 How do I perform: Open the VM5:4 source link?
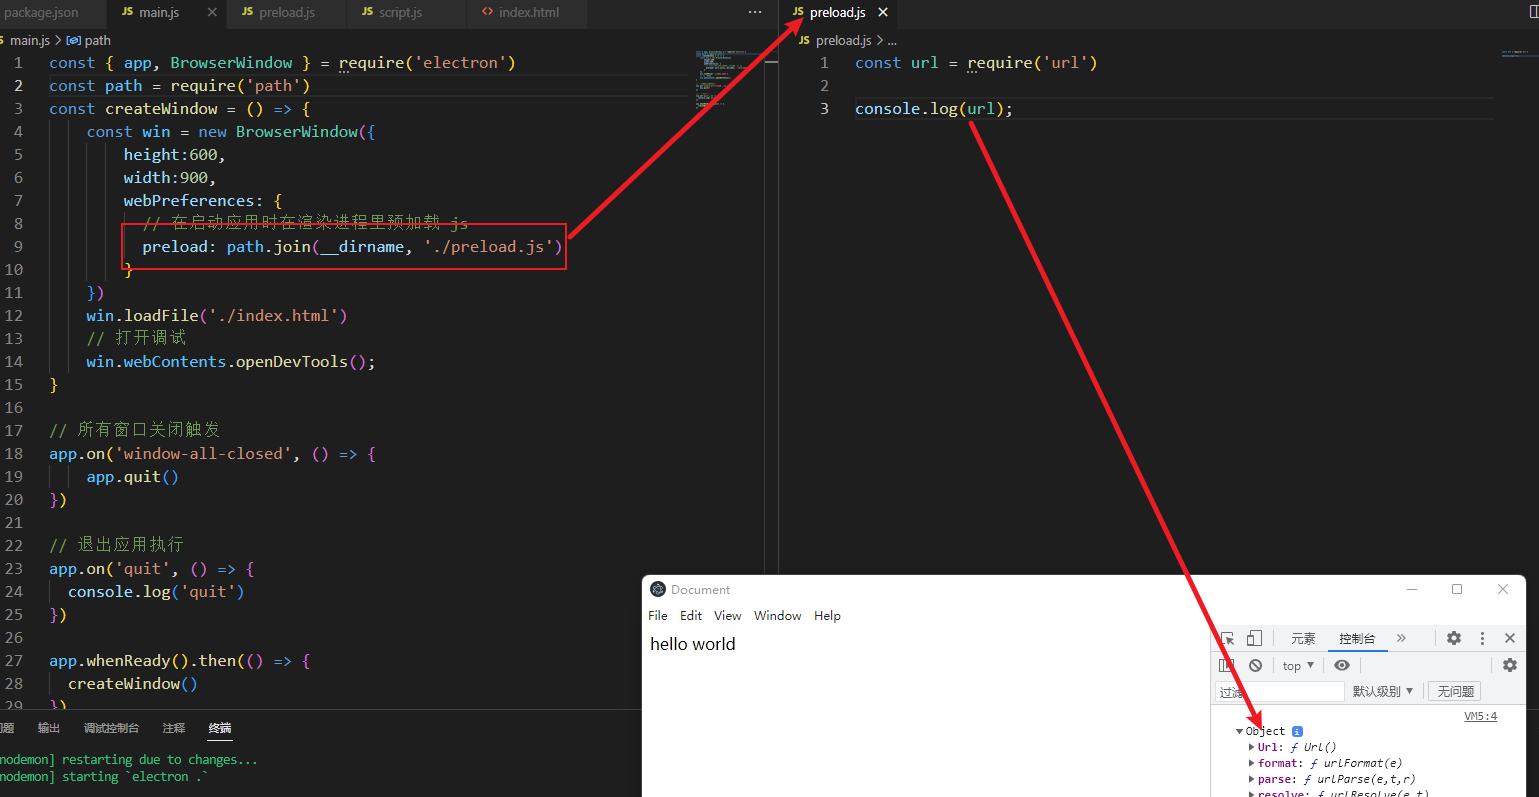point(1480,716)
